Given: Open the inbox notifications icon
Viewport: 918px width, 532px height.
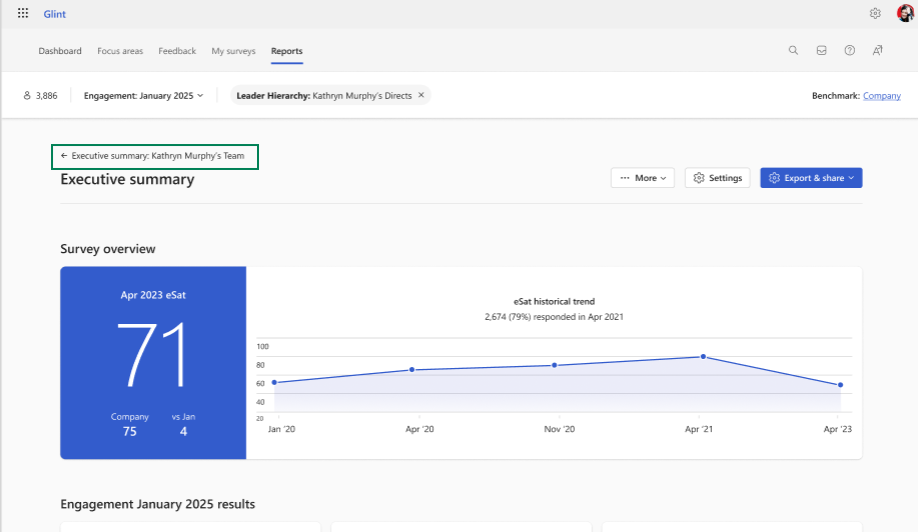Looking at the screenshot, I should tap(821, 50).
